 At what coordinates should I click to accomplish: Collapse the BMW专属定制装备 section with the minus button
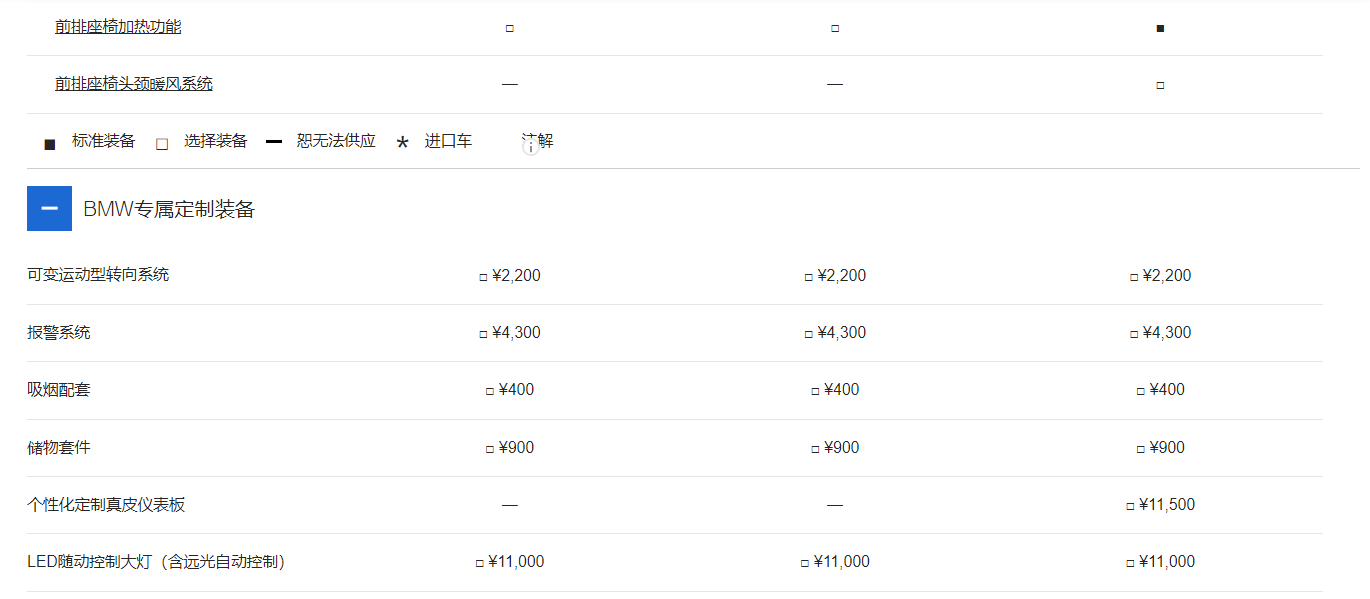(49, 209)
